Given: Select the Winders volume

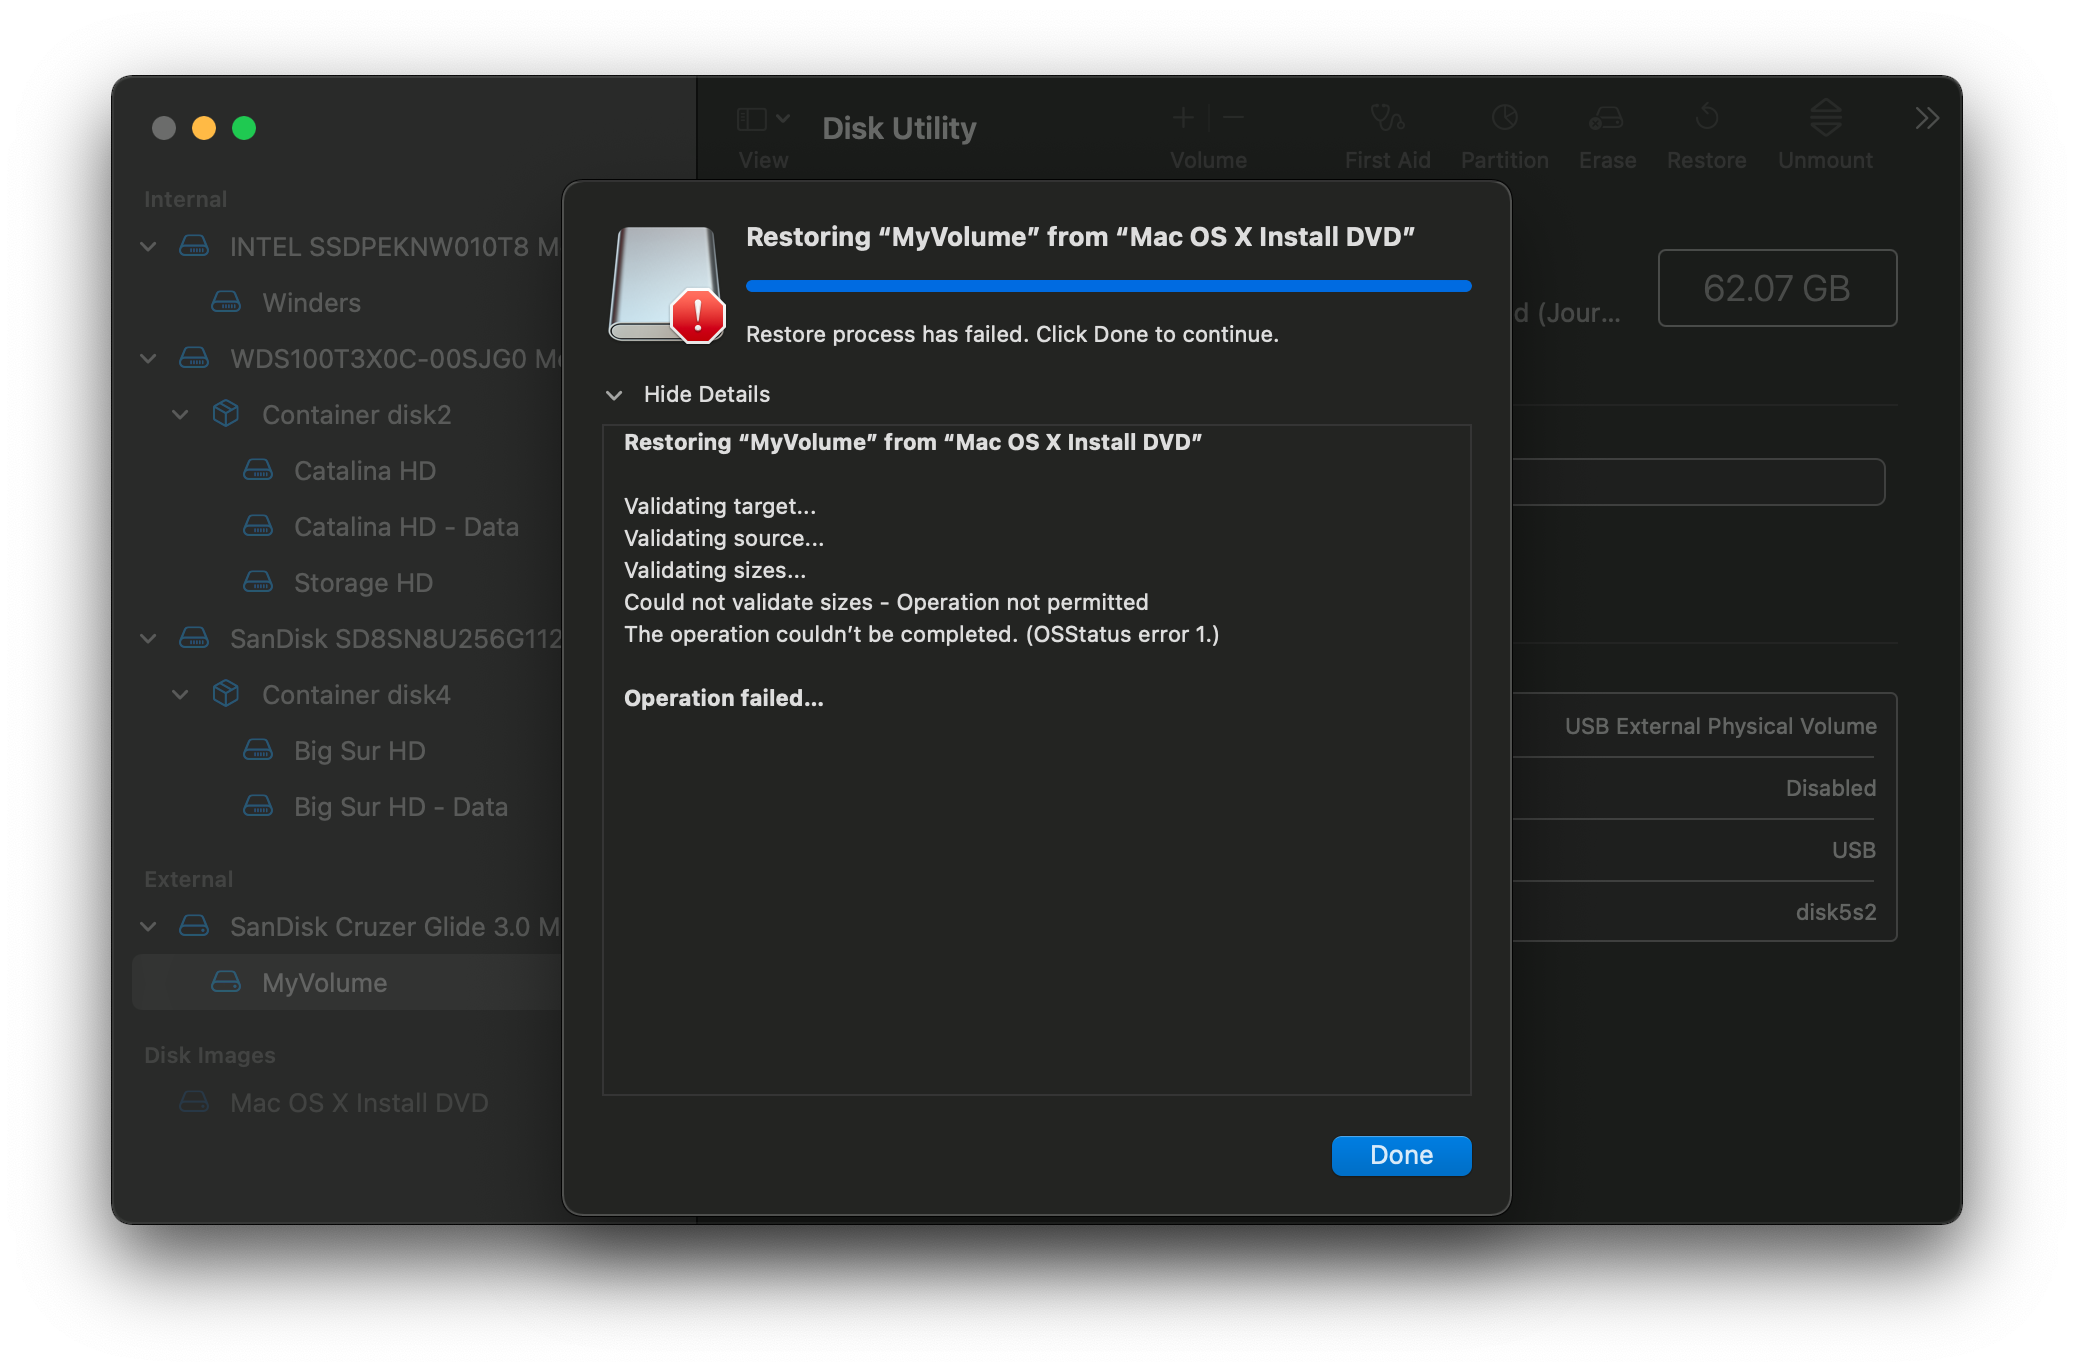Looking at the screenshot, I should (311, 302).
